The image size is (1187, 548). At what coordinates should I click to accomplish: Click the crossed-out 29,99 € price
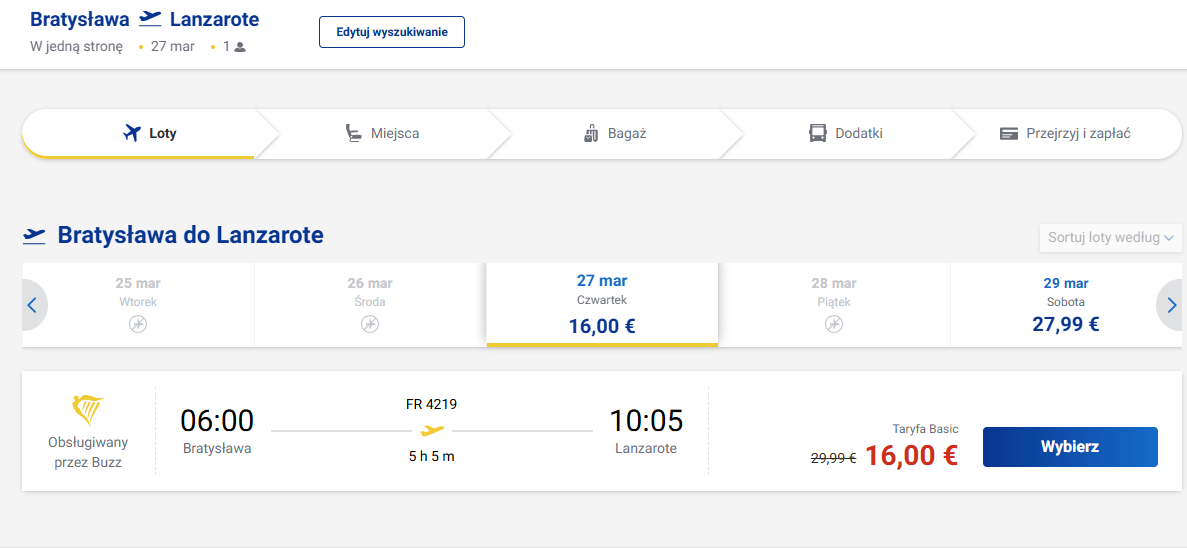click(x=833, y=458)
